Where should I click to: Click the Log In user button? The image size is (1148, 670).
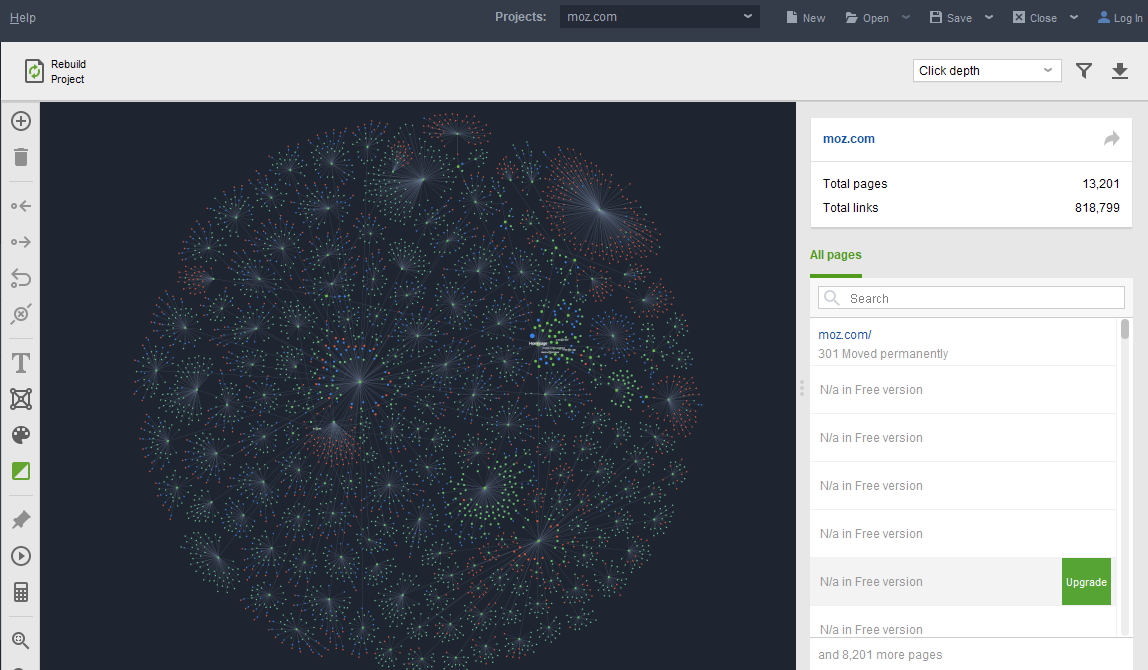tap(1120, 18)
